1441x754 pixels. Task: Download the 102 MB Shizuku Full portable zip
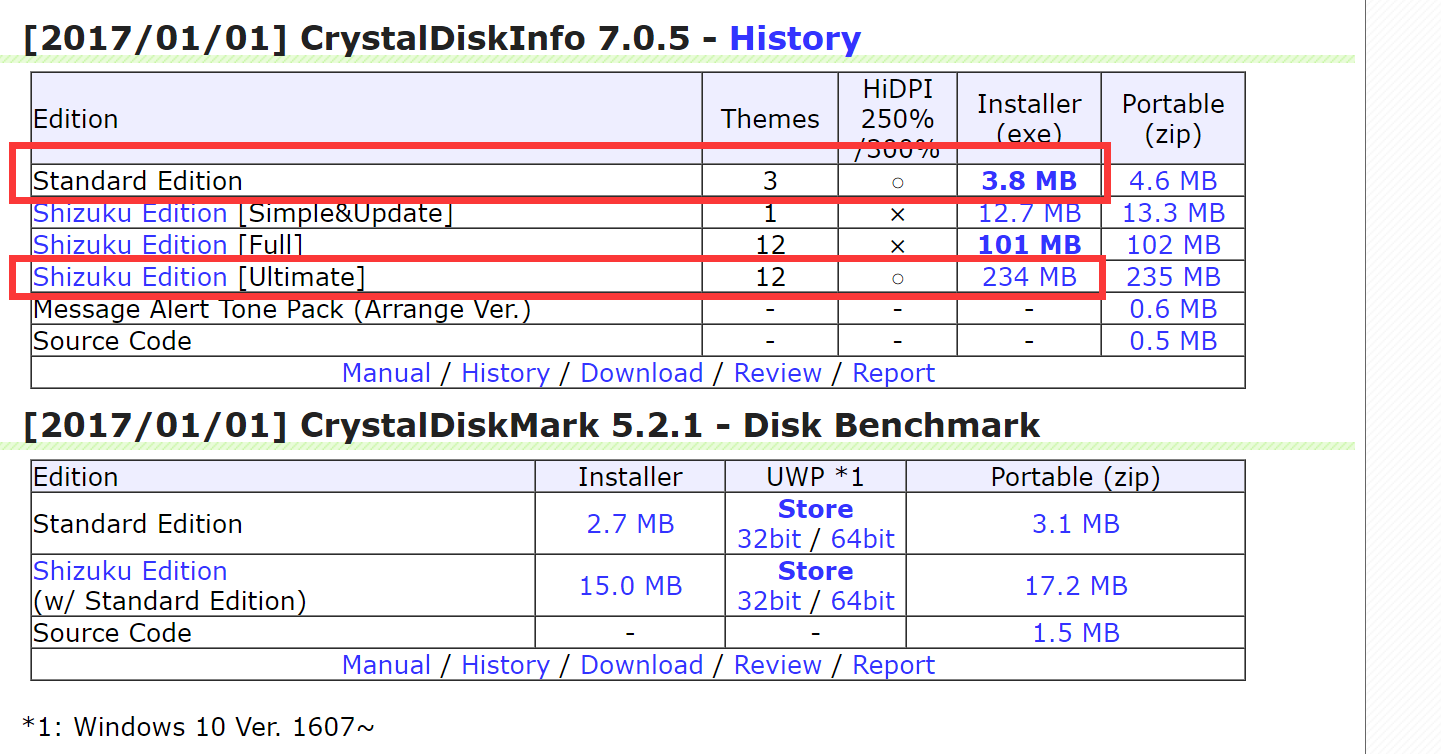pos(1173,245)
